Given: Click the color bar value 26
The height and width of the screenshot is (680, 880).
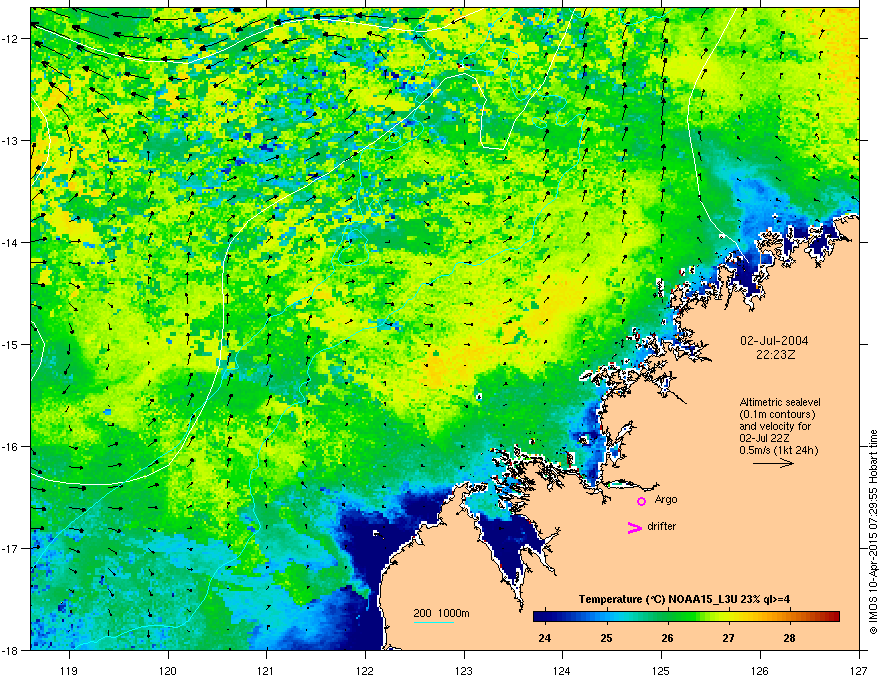Looking at the screenshot, I should click(x=667, y=638).
